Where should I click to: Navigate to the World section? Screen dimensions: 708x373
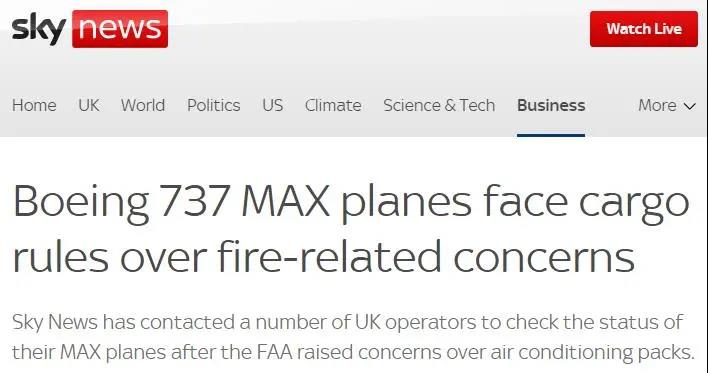pyautogui.click(x=143, y=105)
